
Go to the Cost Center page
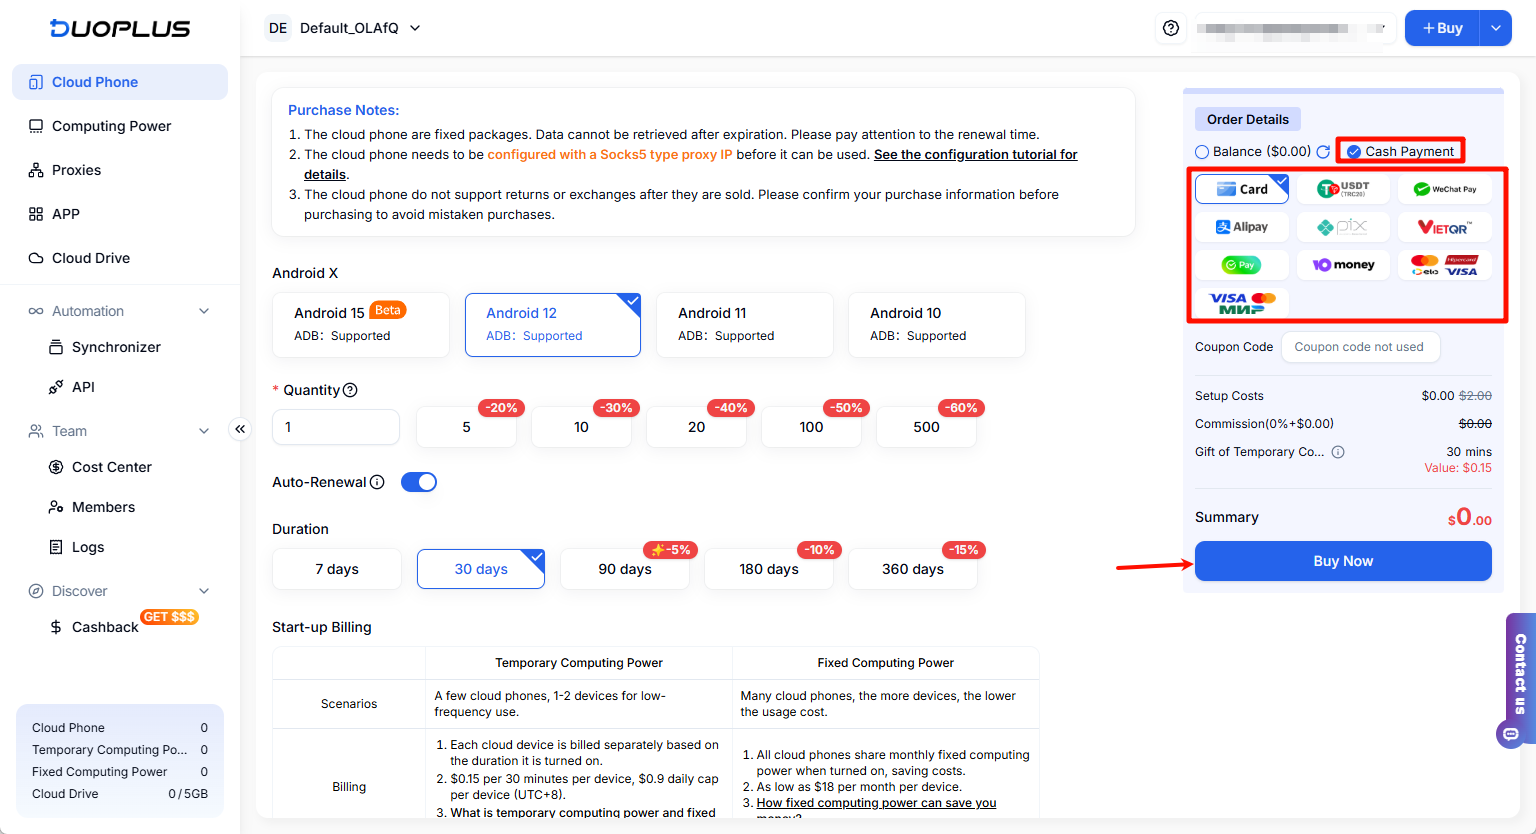(x=111, y=467)
